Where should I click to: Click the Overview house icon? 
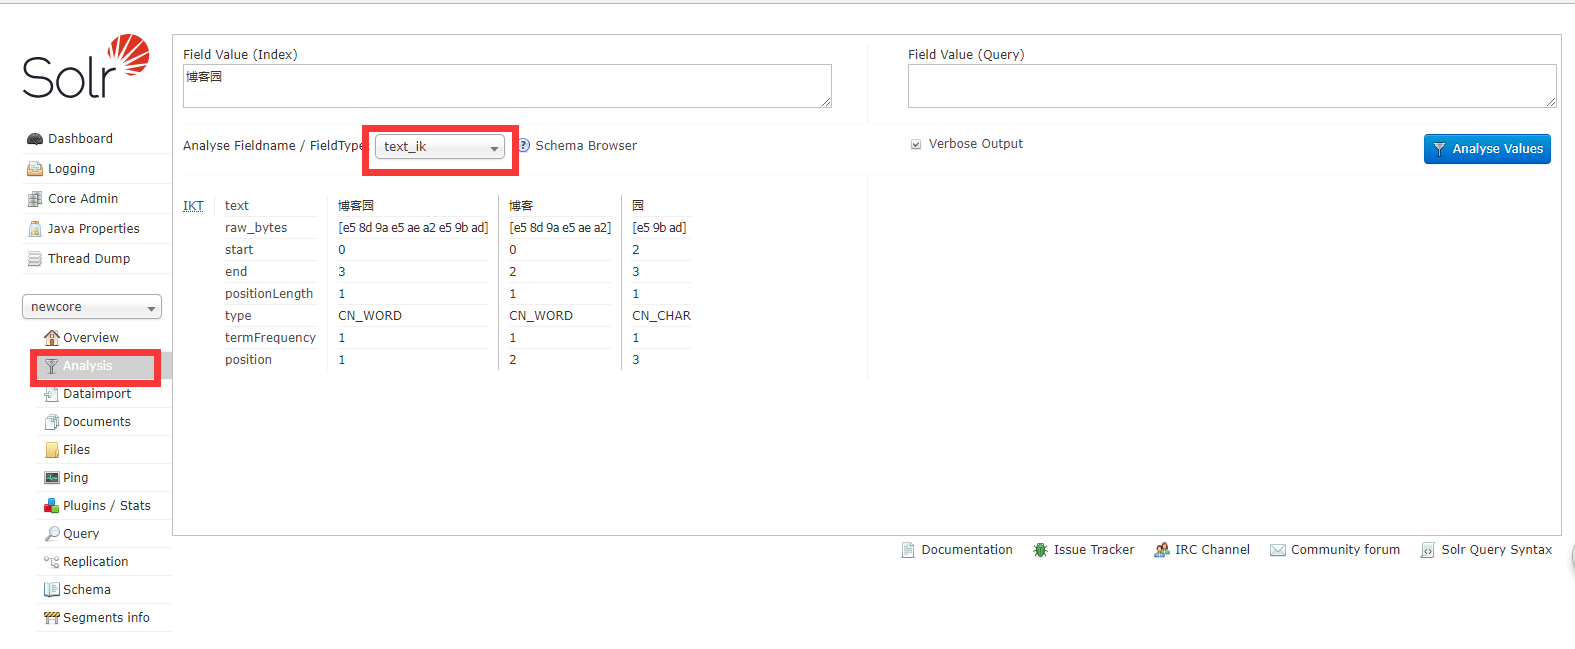coord(52,338)
